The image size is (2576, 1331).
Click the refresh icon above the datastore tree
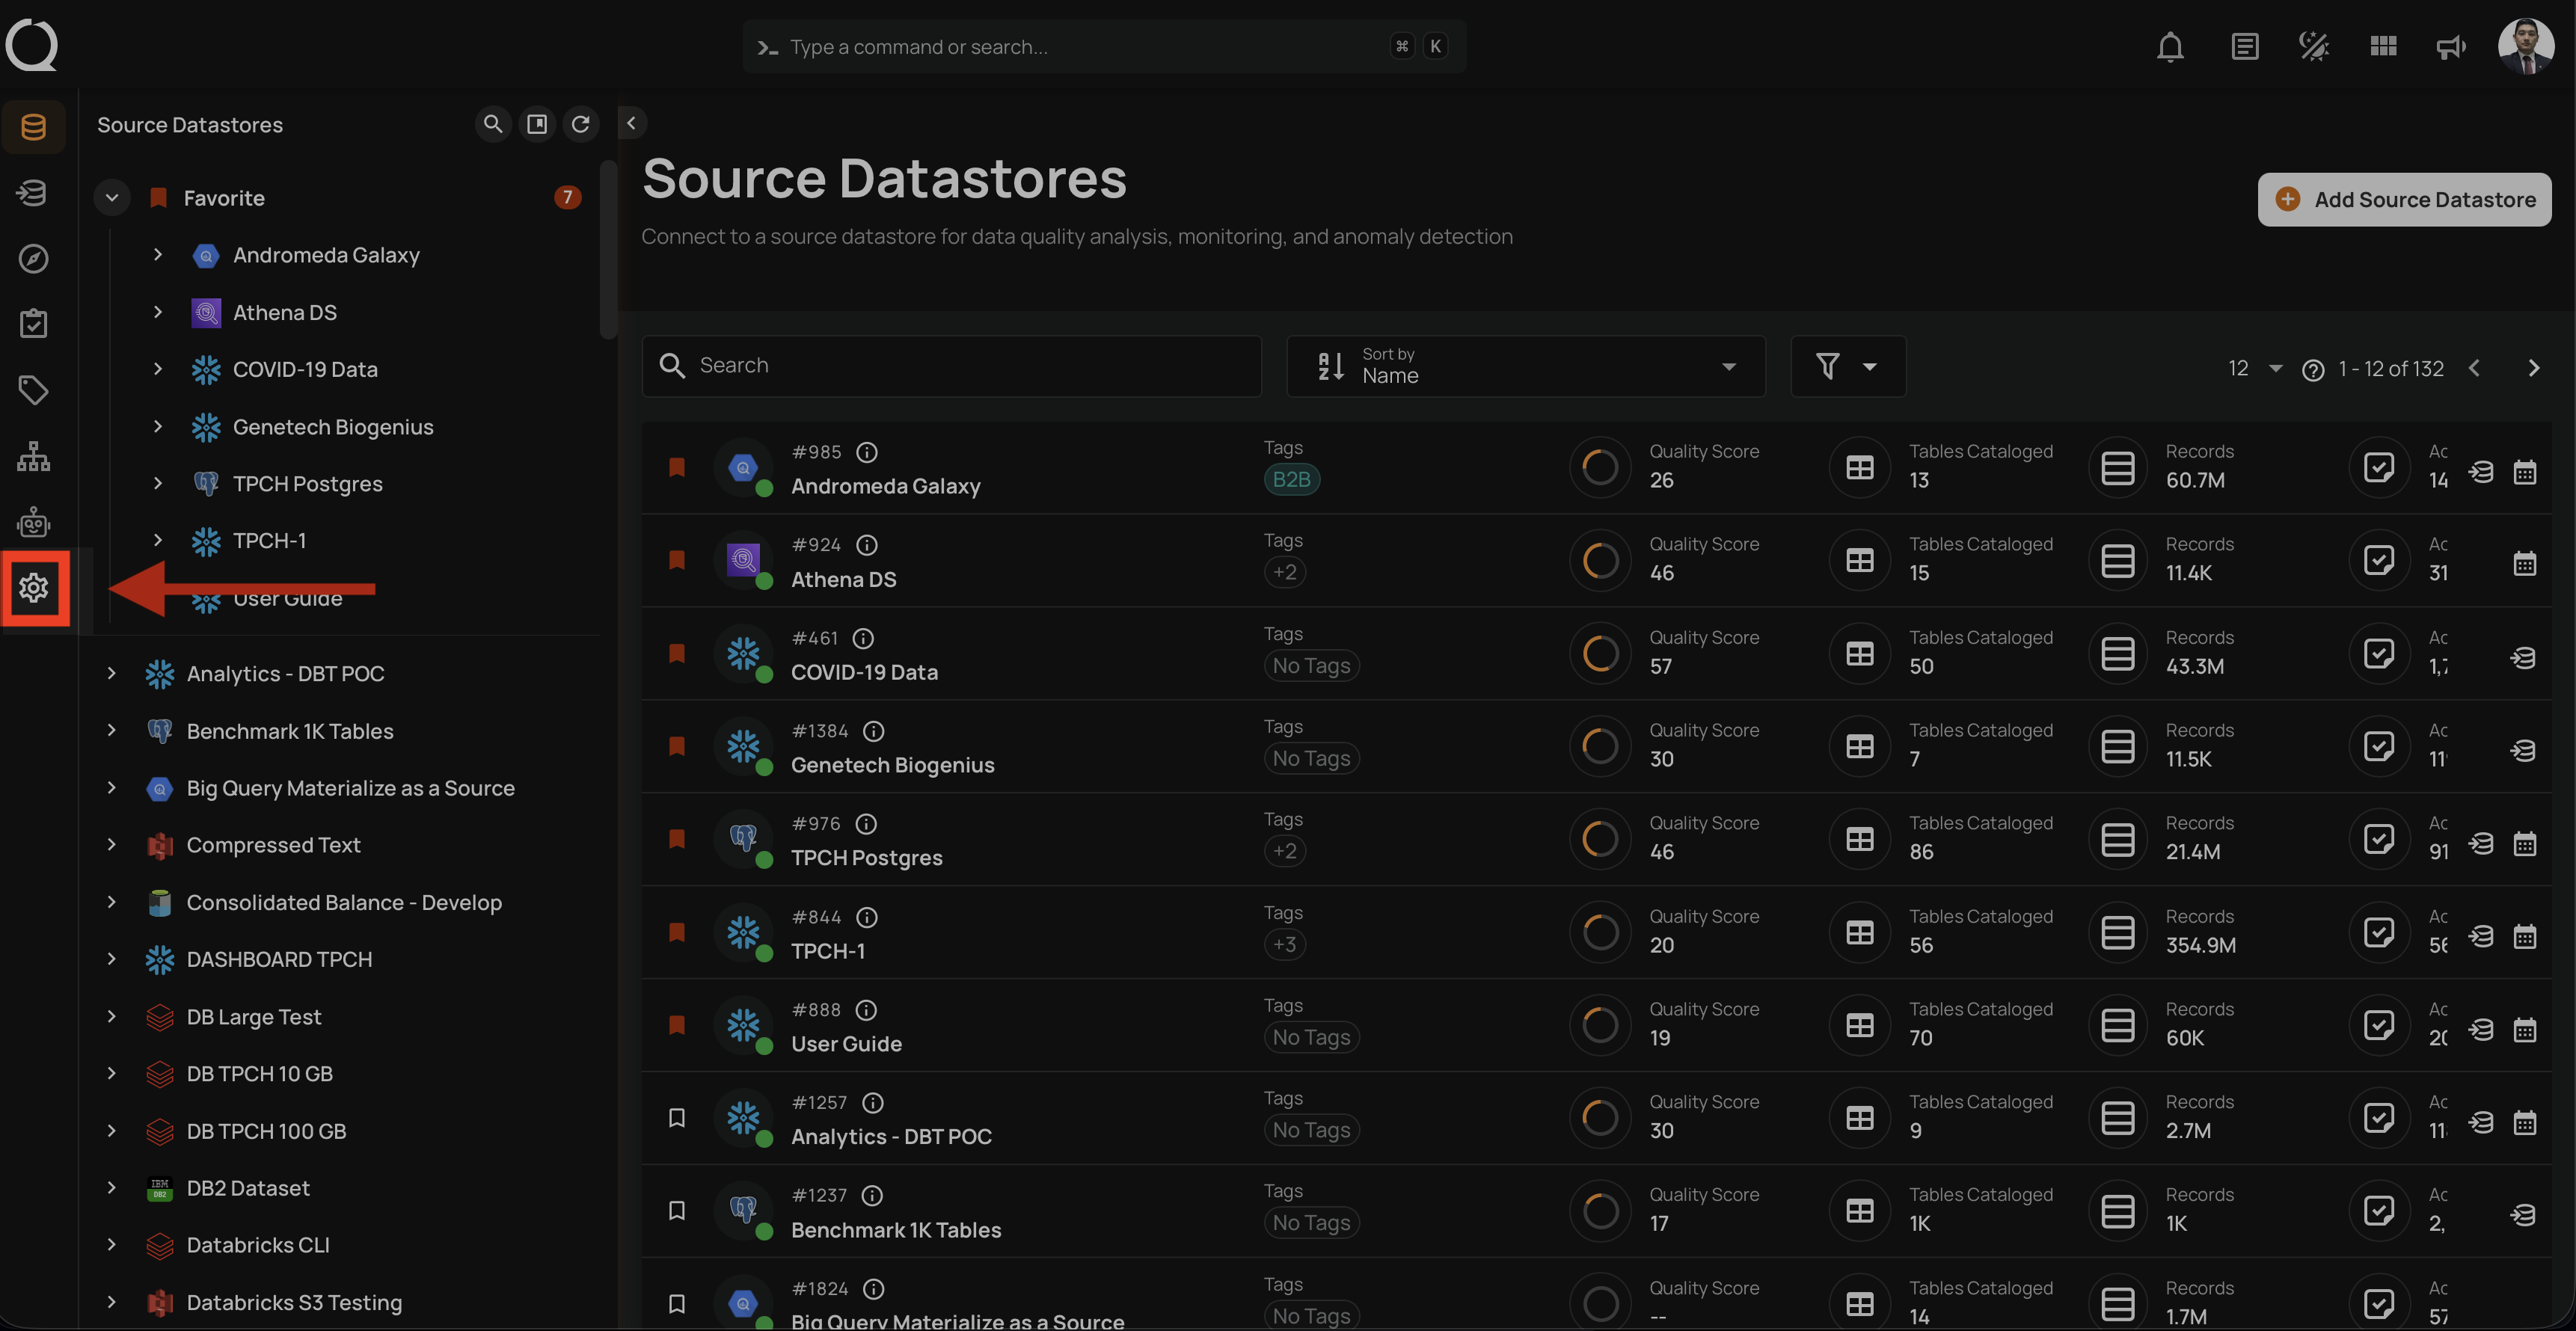[581, 124]
